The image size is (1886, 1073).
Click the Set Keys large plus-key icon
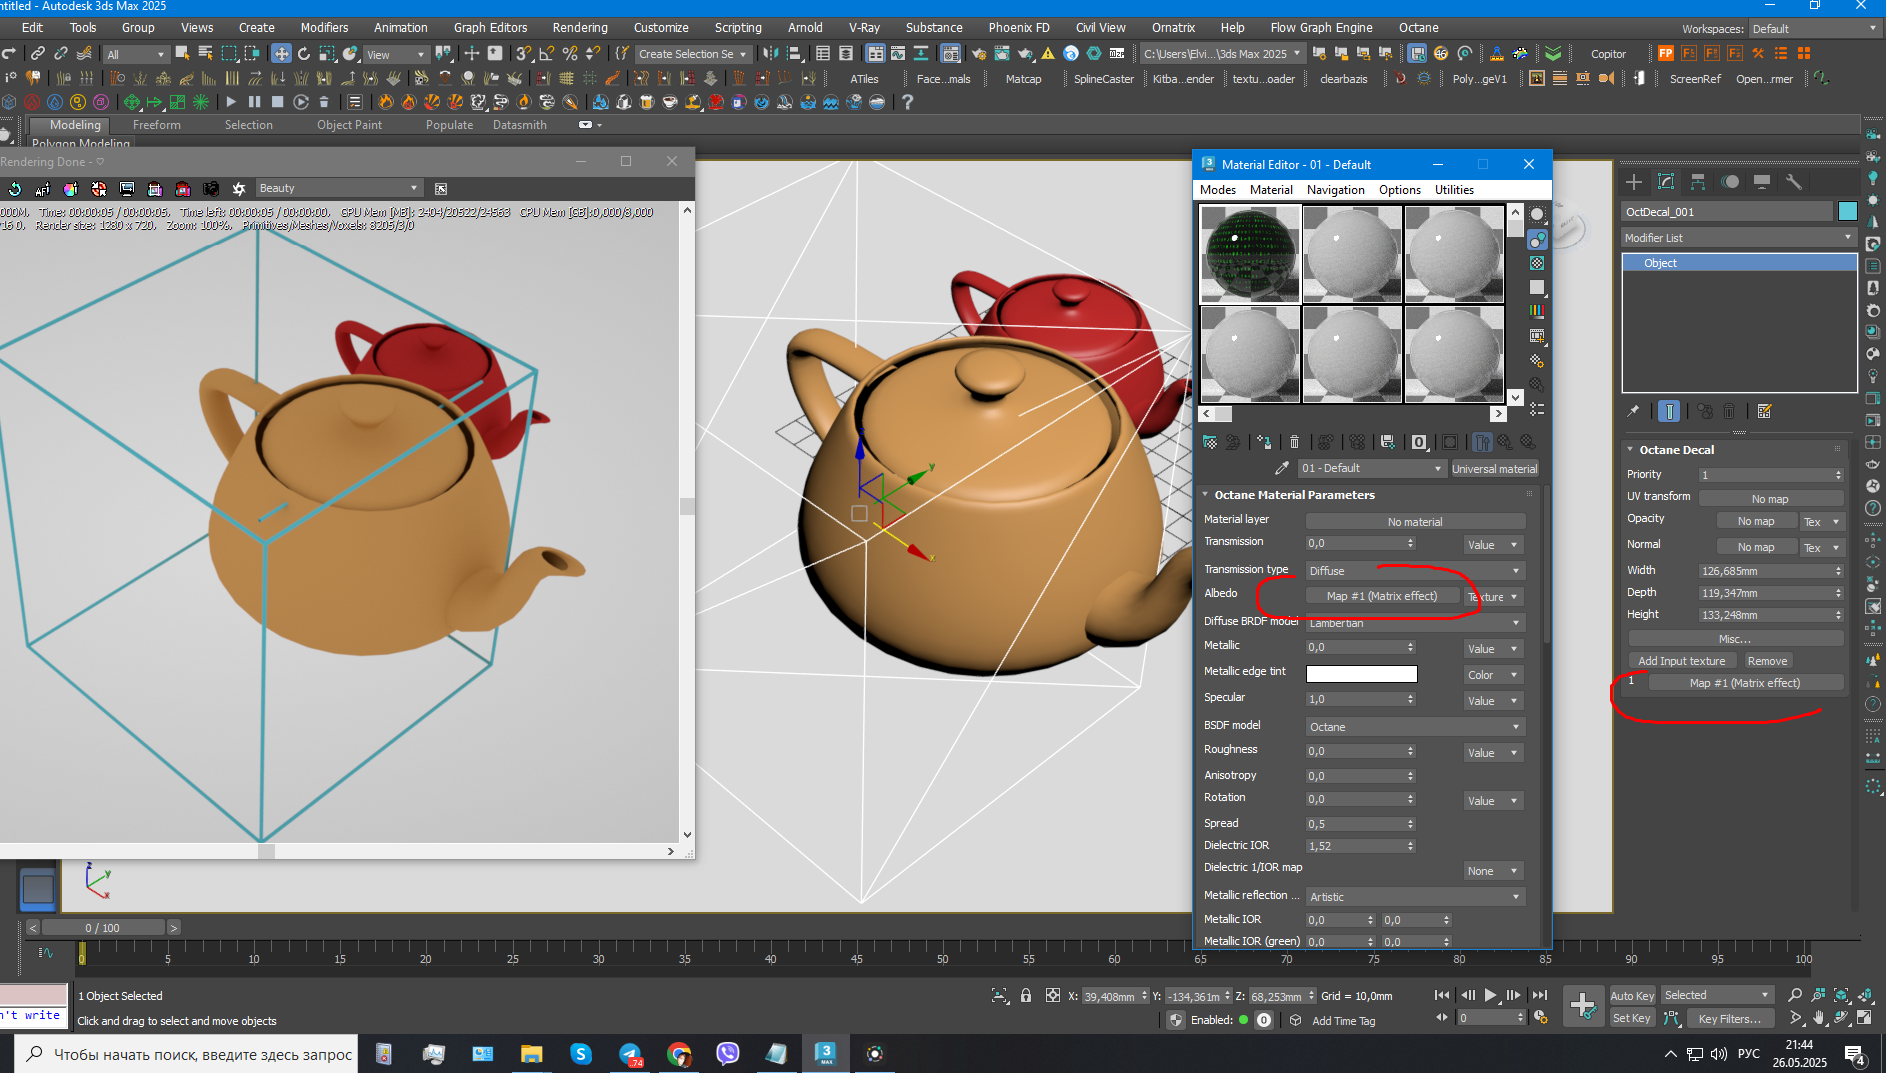point(1582,1005)
